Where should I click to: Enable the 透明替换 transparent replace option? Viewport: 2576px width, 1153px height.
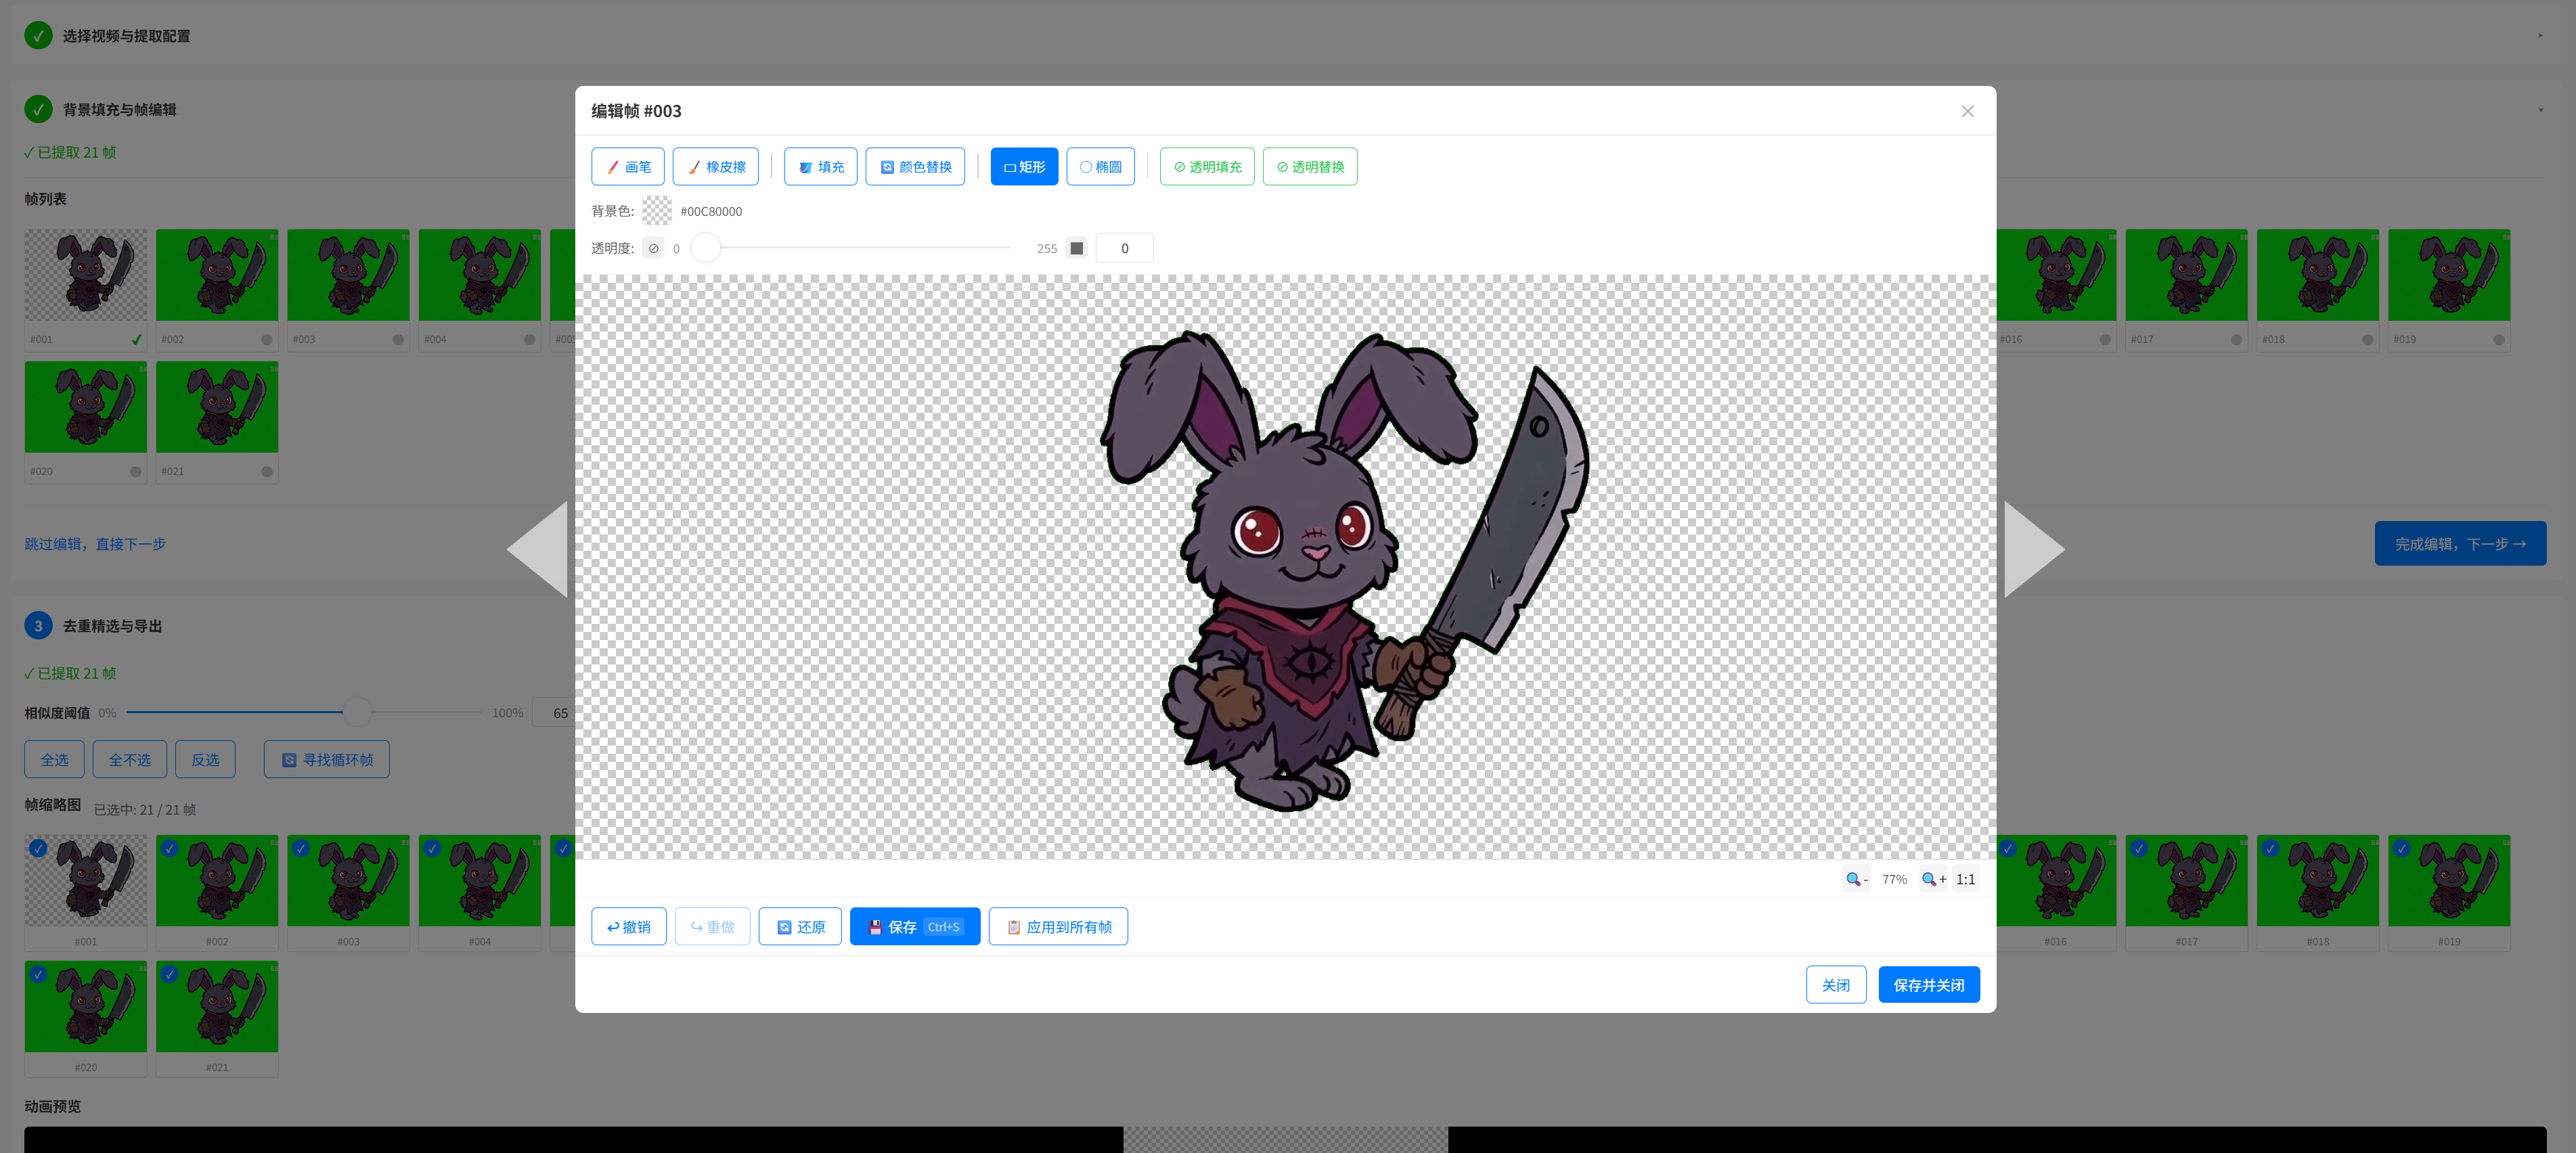coord(1309,167)
